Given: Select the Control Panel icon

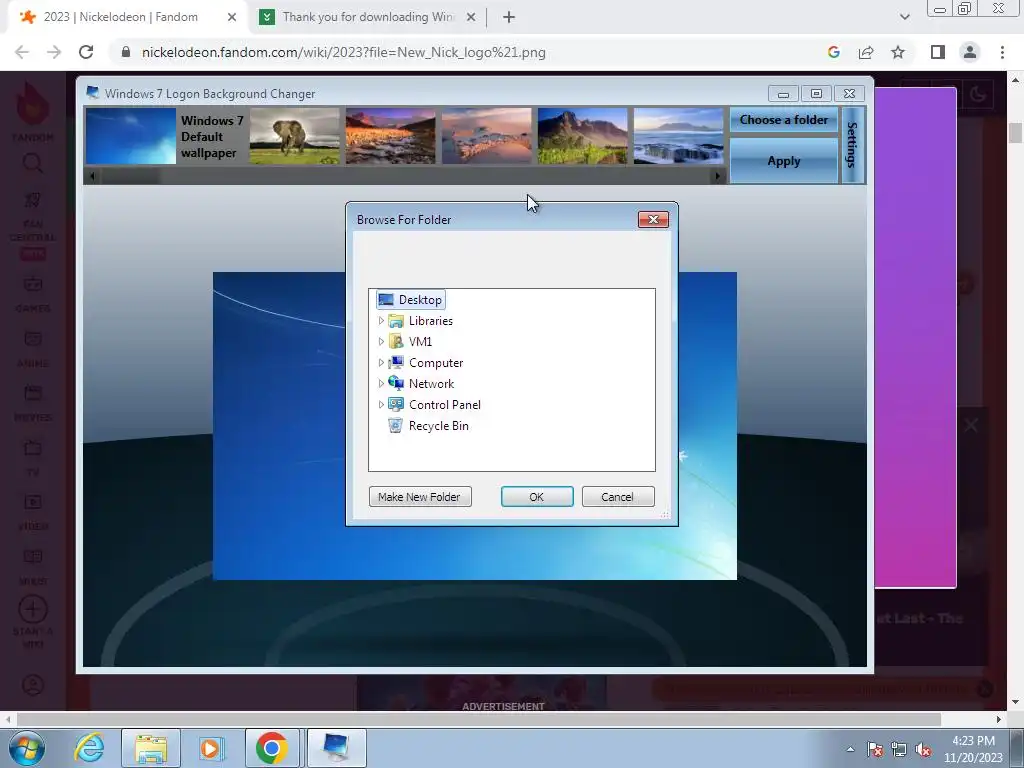Looking at the screenshot, I should coord(396,404).
